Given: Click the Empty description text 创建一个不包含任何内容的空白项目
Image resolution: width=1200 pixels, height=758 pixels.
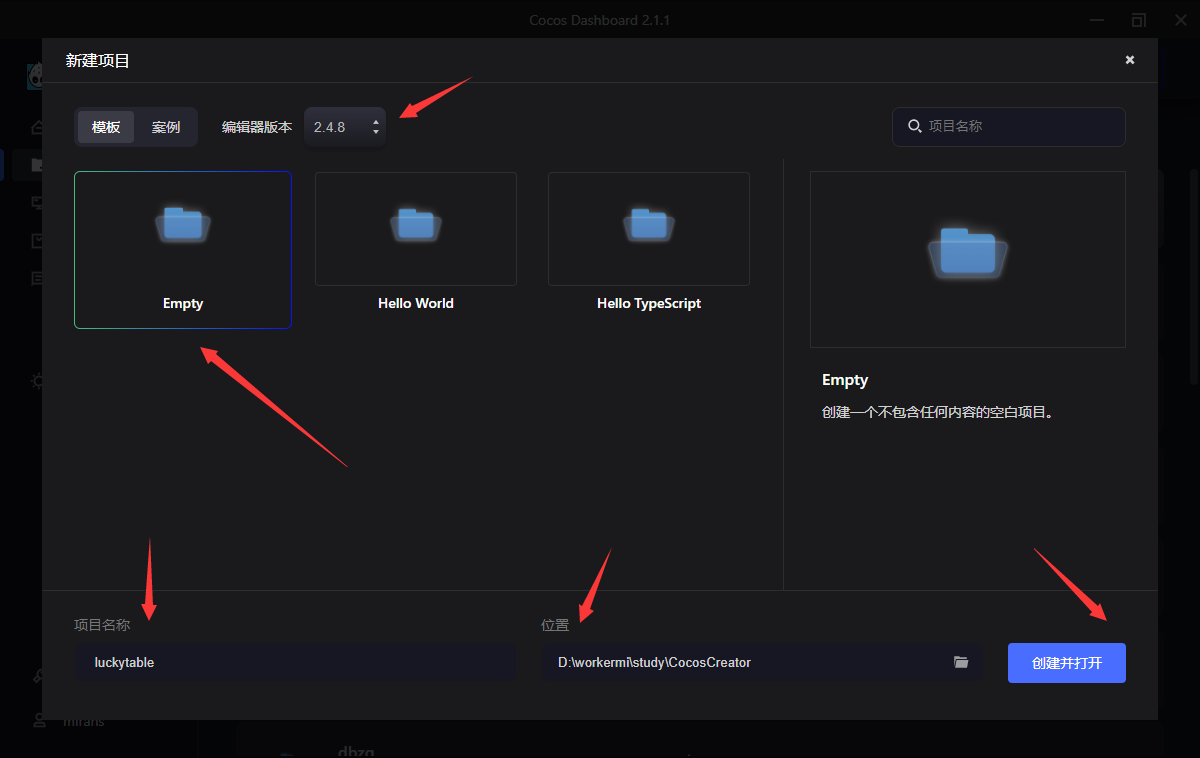Looking at the screenshot, I should click(937, 412).
